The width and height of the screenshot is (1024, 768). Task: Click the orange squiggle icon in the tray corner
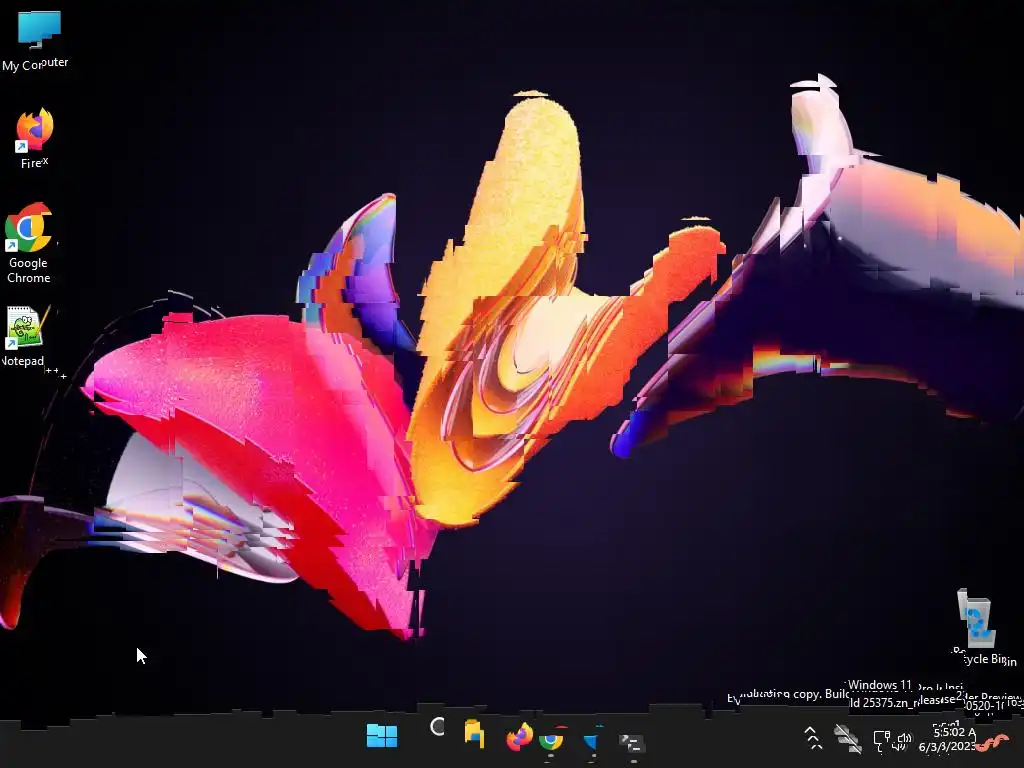pyautogui.click(x=993, y=743)
